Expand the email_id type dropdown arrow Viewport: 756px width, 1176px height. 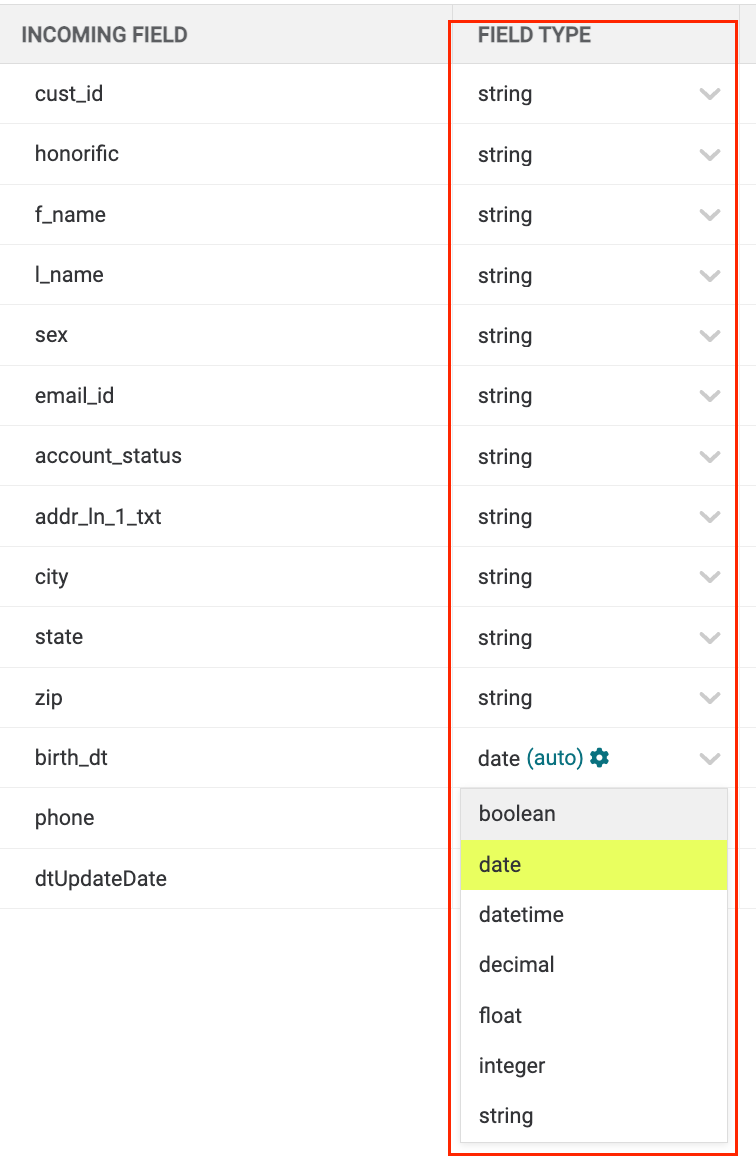710,395
